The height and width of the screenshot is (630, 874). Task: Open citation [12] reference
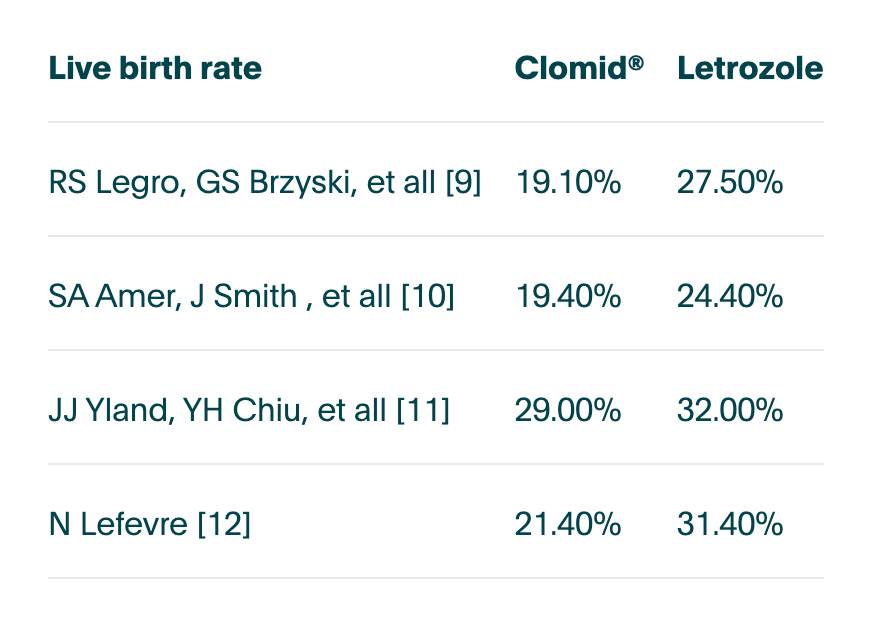click(x=224, y=524)
